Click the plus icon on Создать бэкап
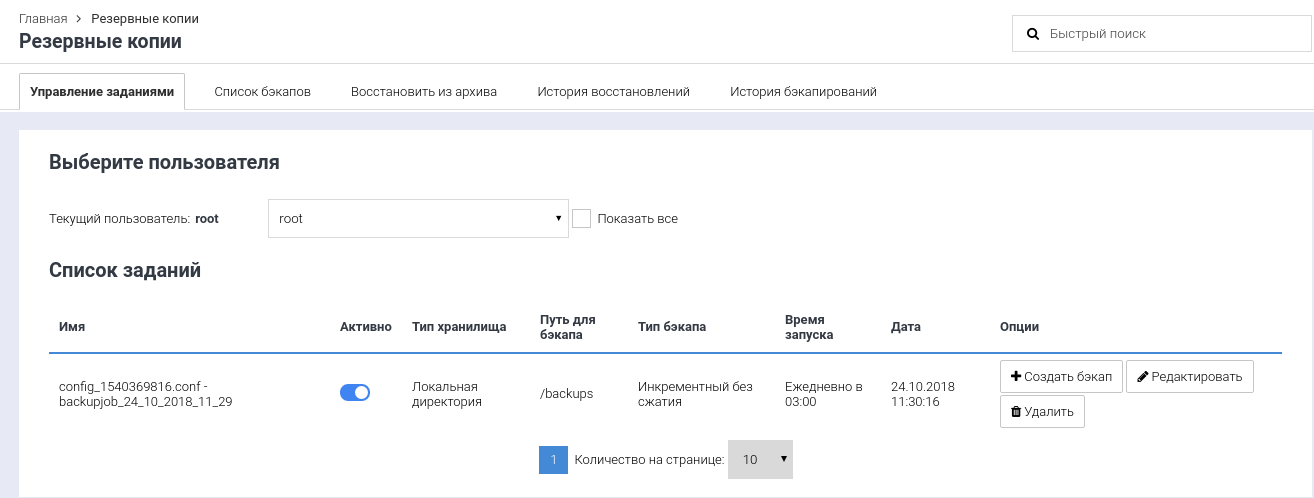This screenshot has height=498, width=1314. 1016,377
